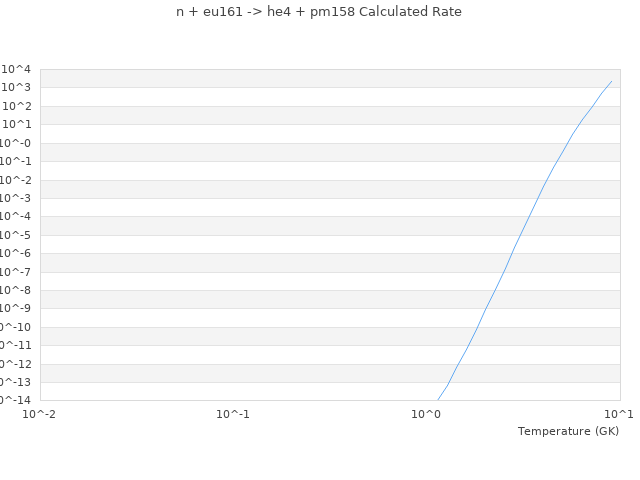The height and width of the screenshot is (480, 640).
Task: Click the 10^1 x-axis tick label
Action: point(619,414)
